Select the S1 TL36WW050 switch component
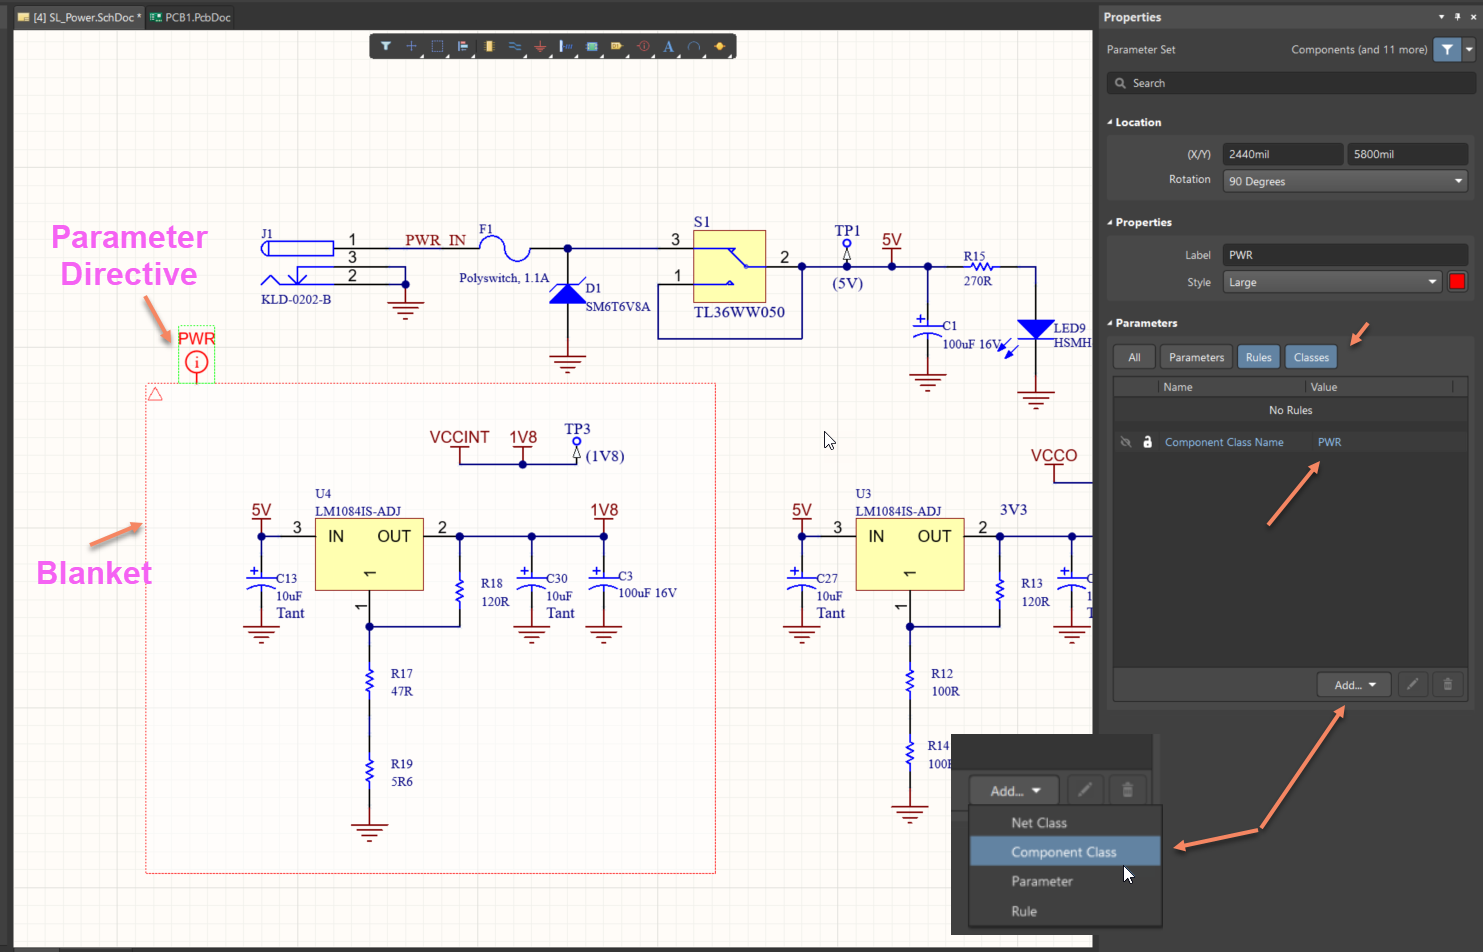 [730, 266]
